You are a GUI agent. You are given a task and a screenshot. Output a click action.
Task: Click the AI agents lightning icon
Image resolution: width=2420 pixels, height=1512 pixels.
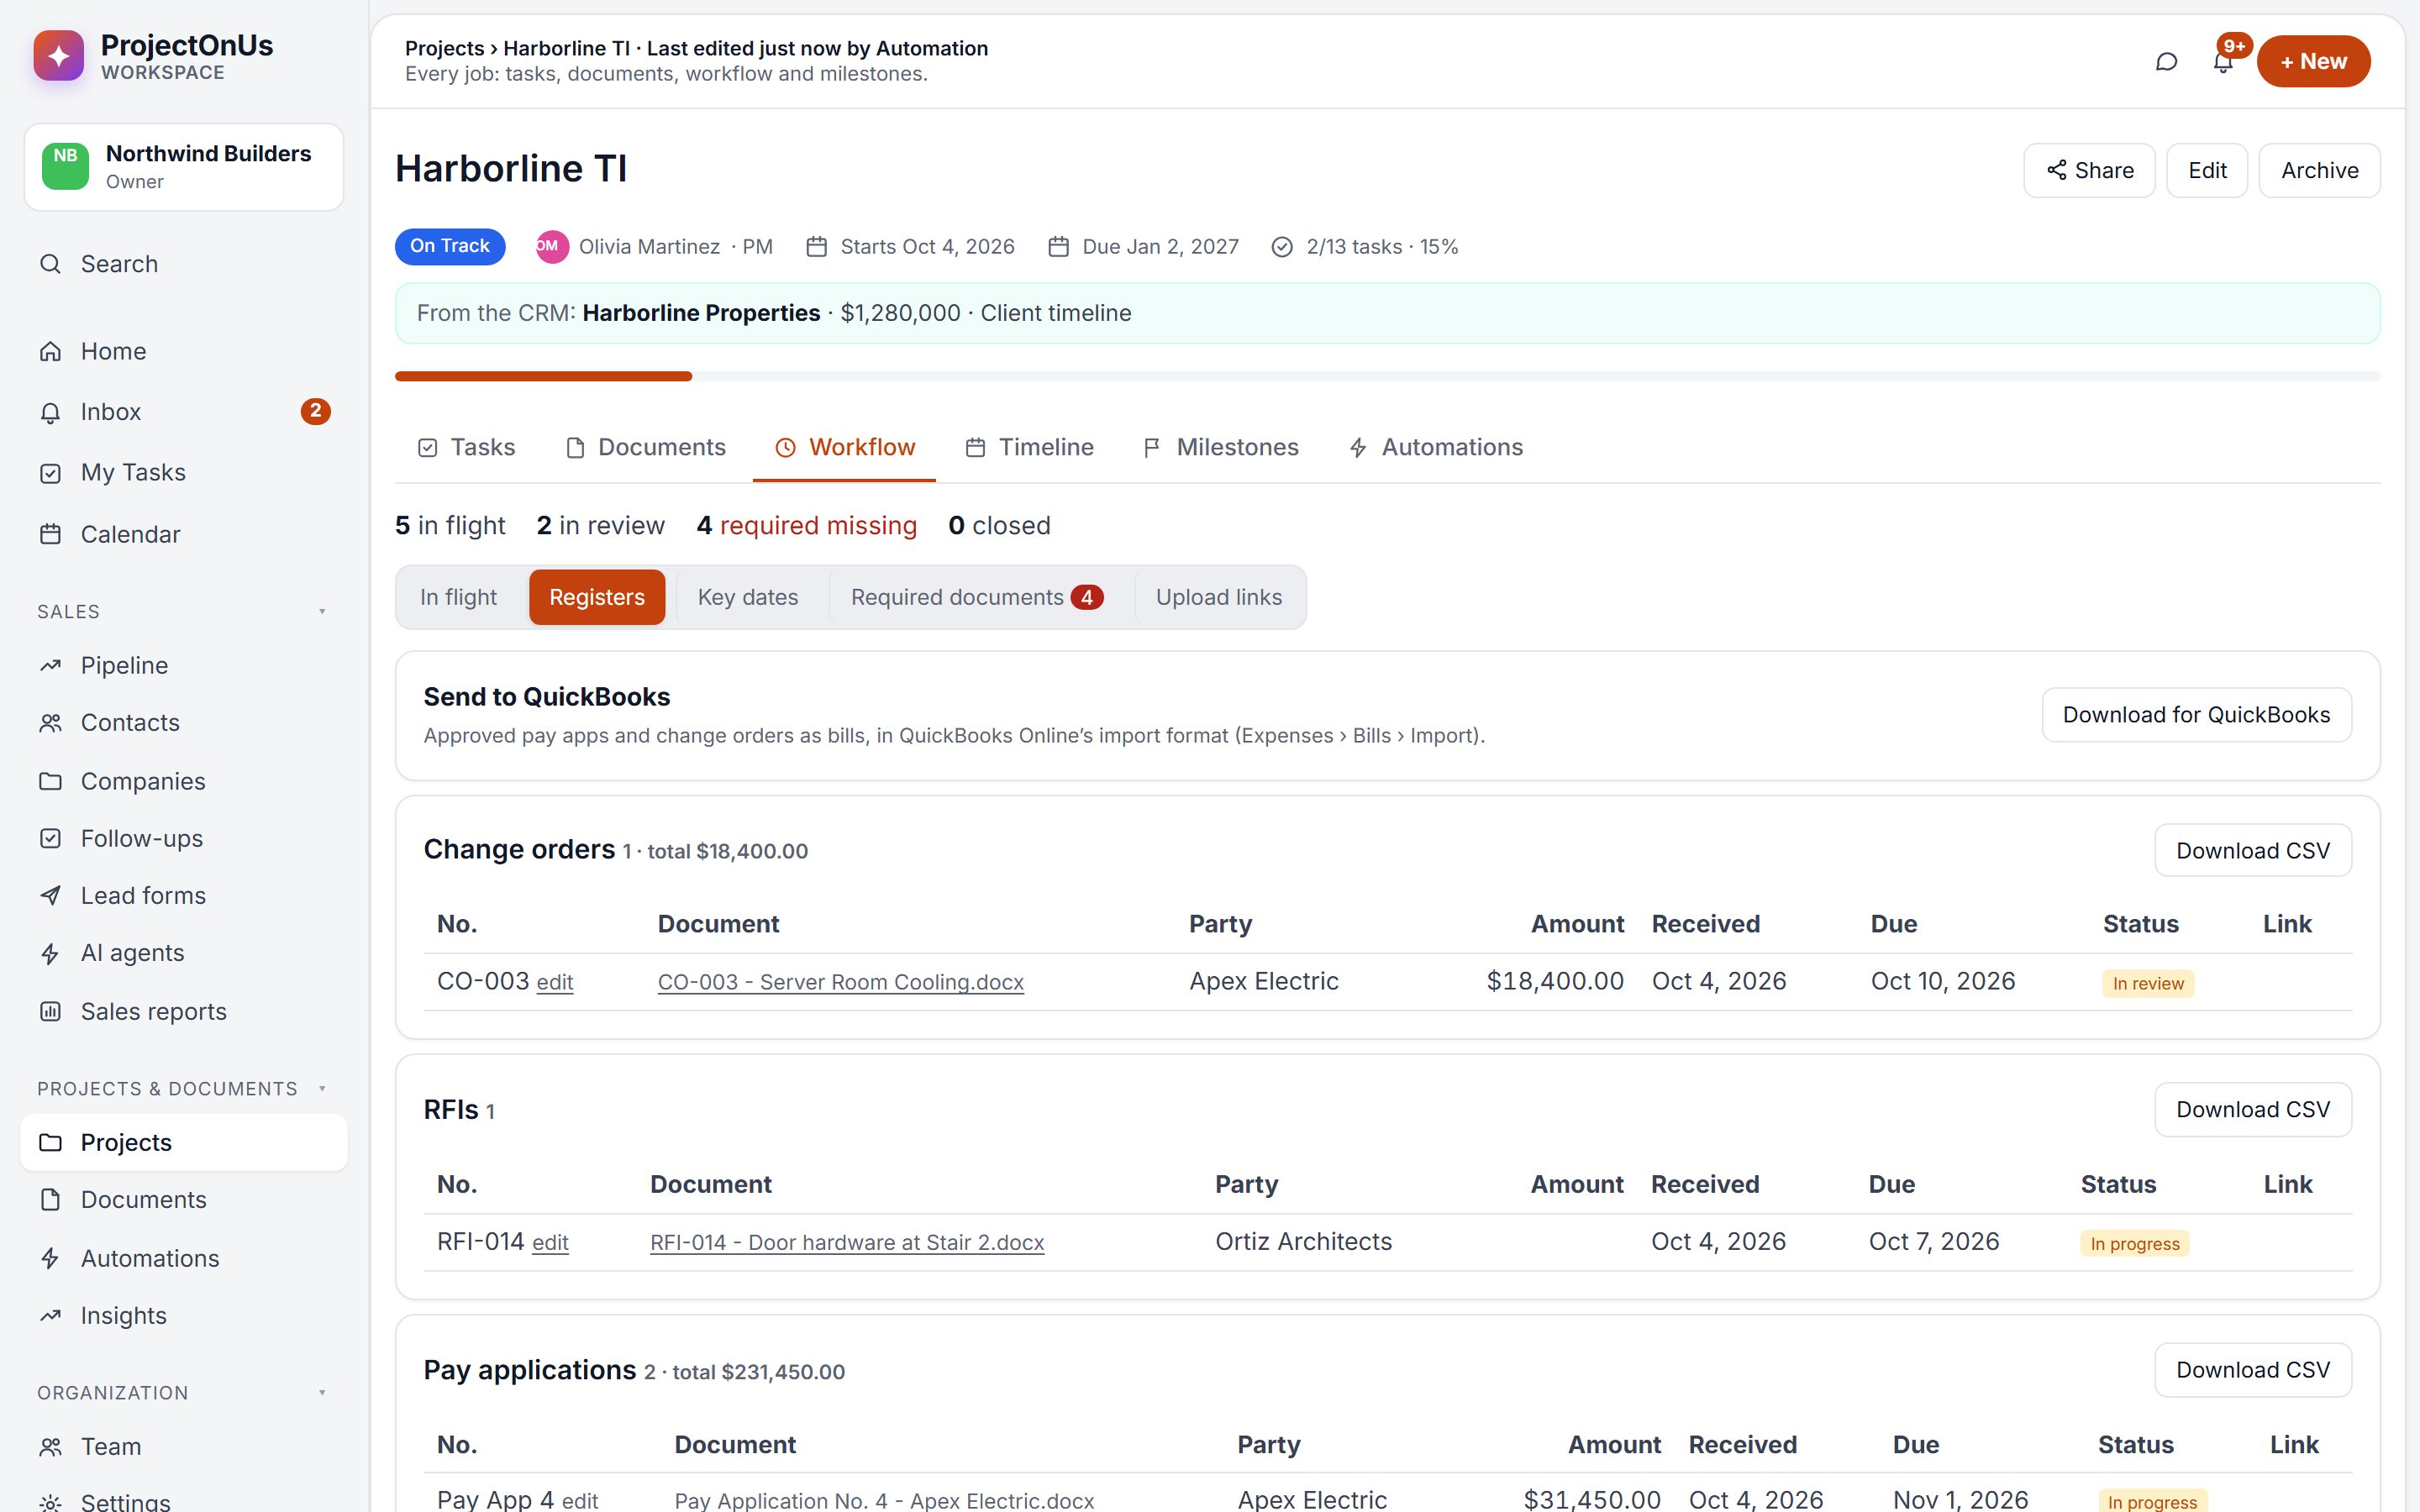[x=50, y=954]
